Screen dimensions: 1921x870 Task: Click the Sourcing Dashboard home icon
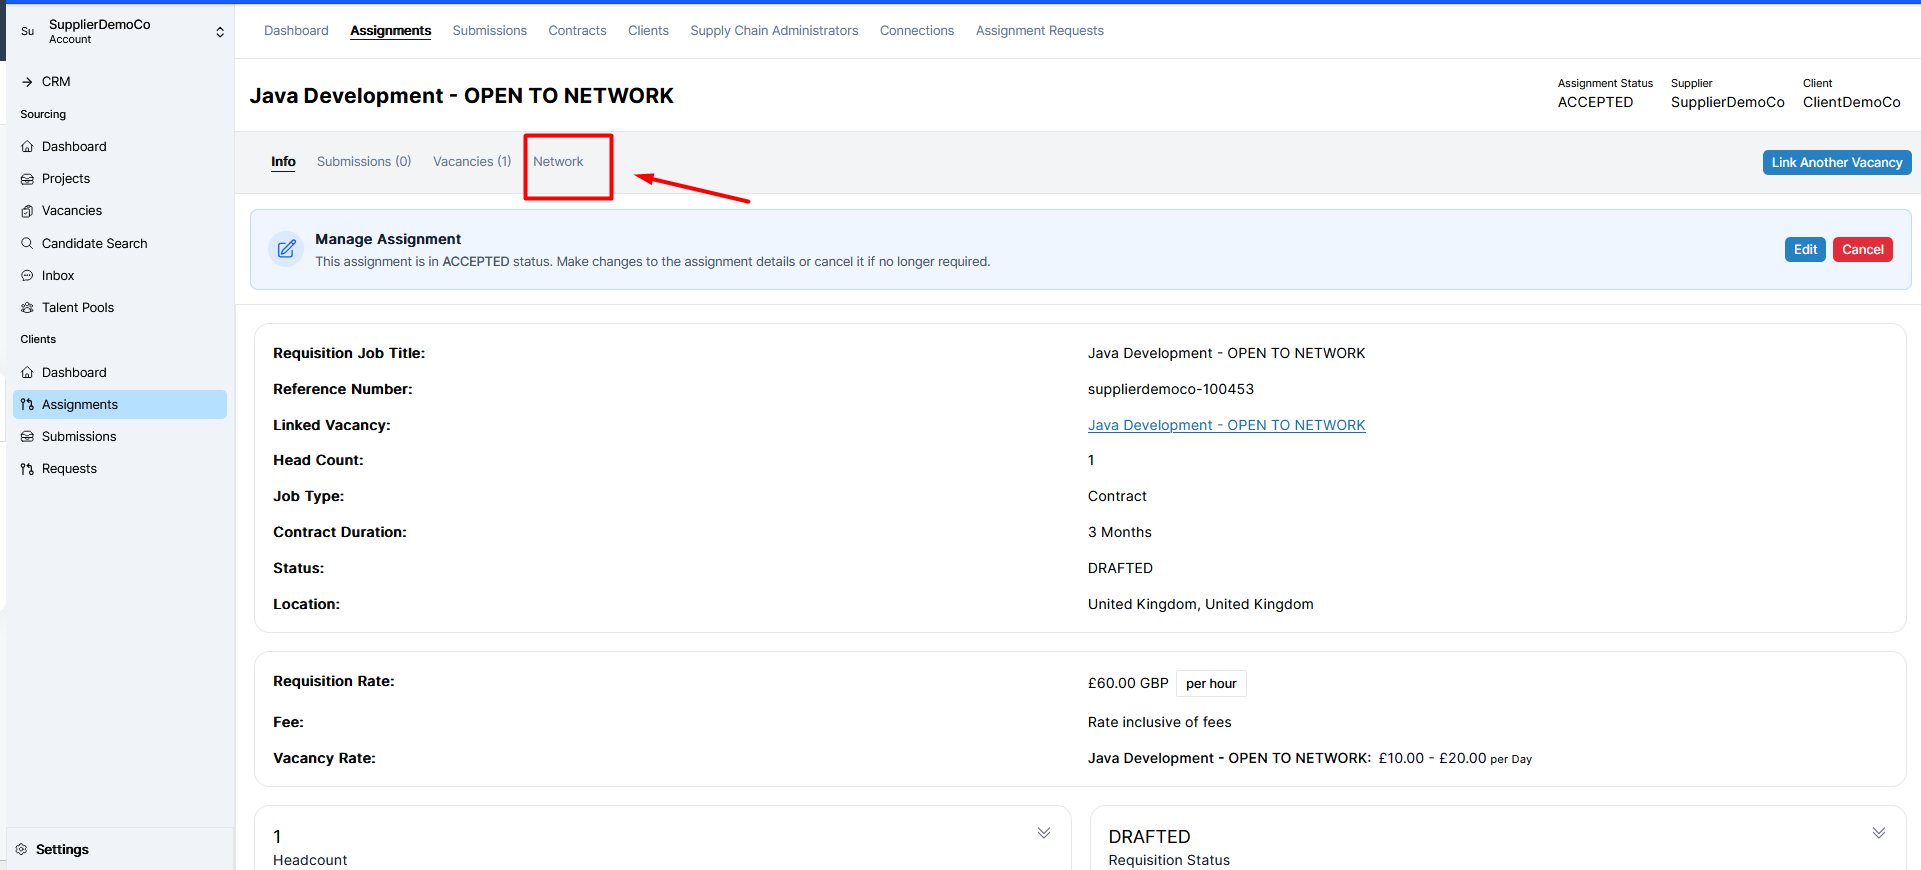27,147
